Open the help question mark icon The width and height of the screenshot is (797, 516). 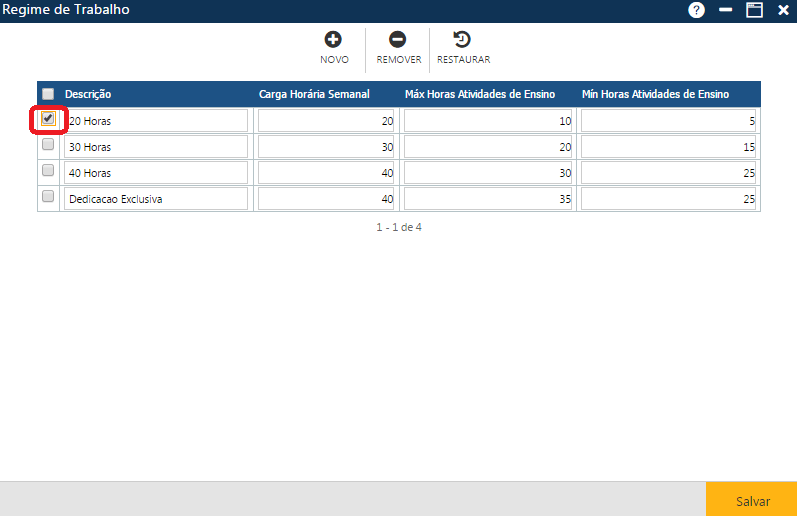696,10
